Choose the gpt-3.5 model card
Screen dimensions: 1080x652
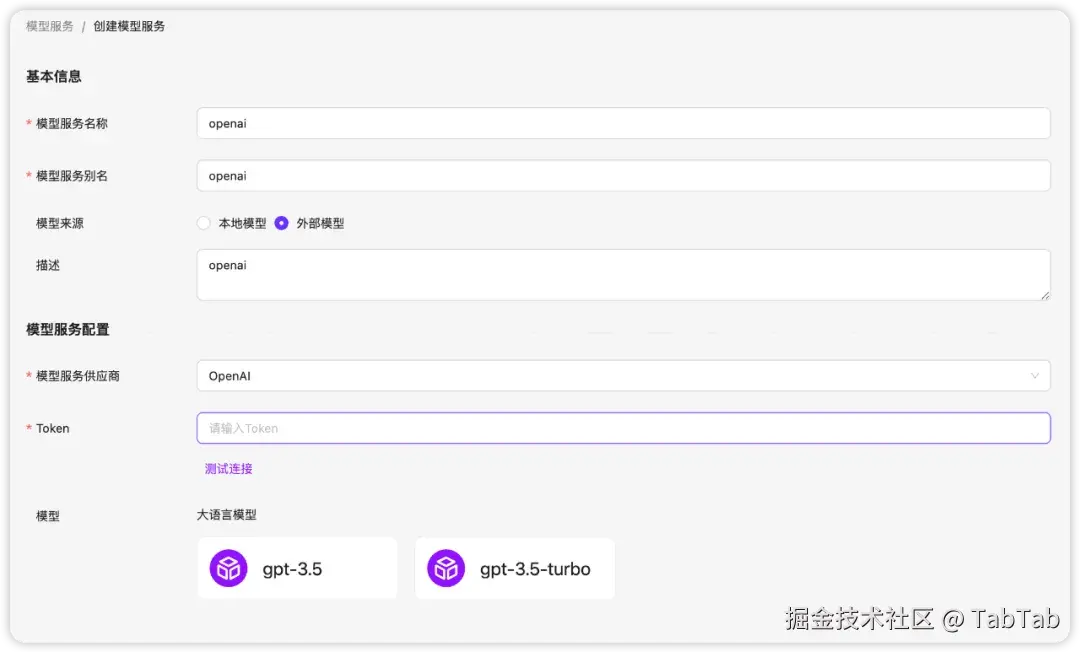(x=298, y=569)
